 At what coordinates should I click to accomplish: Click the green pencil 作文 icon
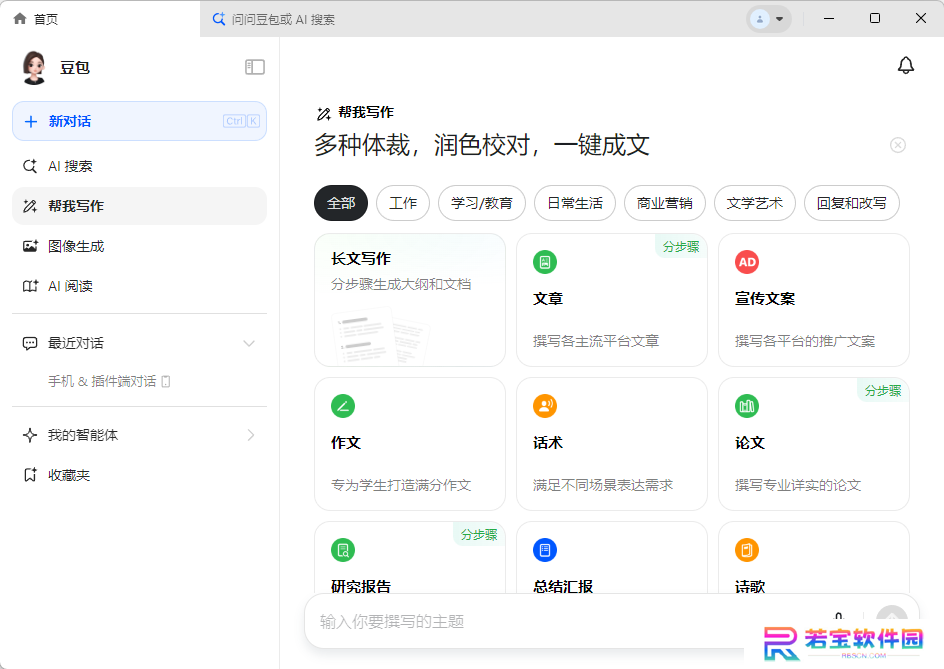click(x=343, y=406)
